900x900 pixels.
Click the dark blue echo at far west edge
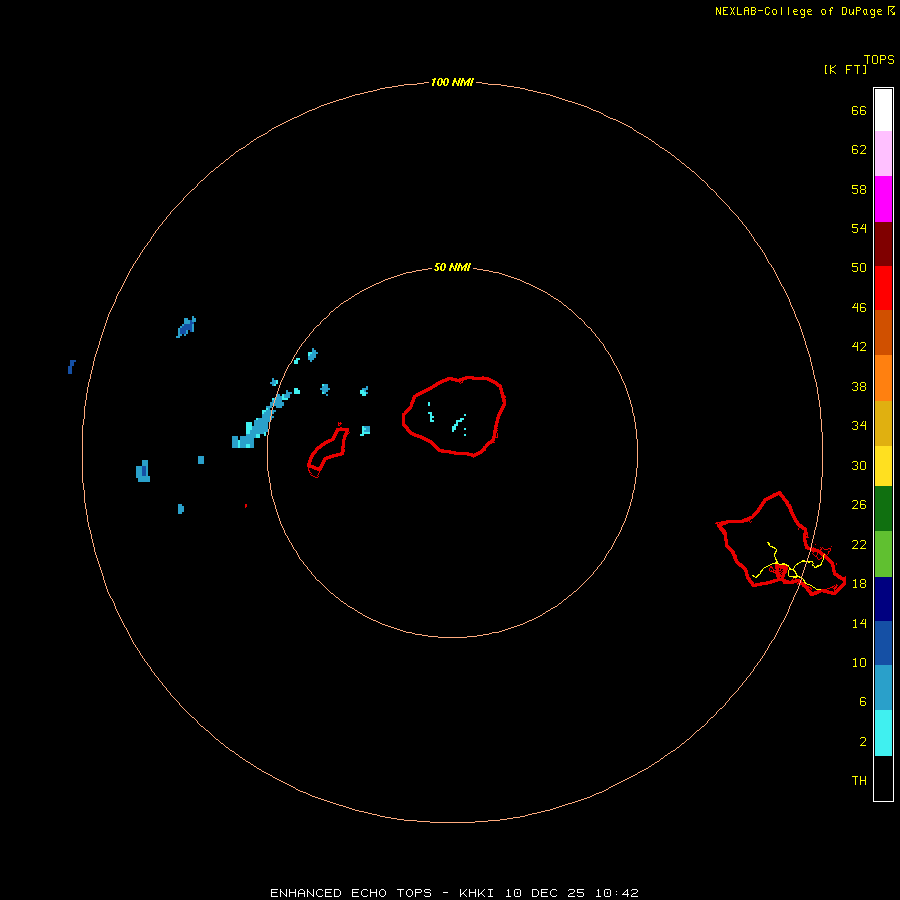click(71, 367)
